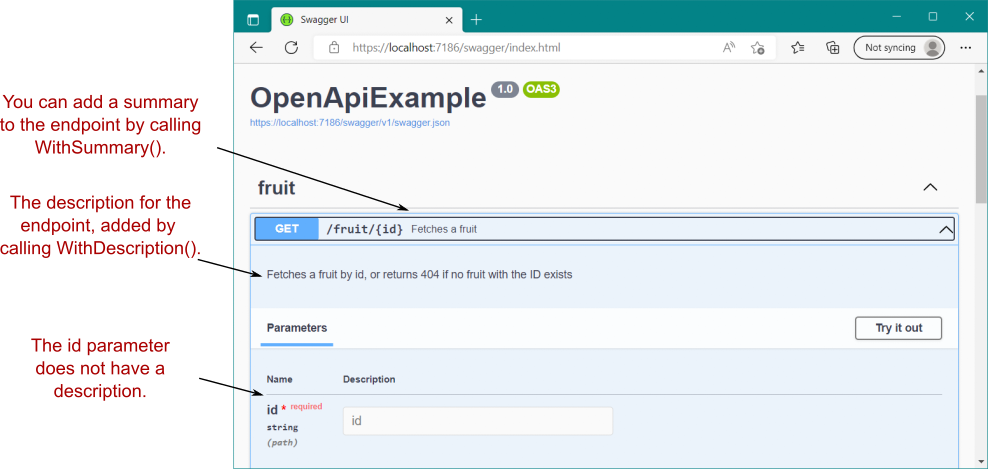This screenshot has height=469, width=988.
Task: Click the id parameter input field
Action: pos(478,420)
